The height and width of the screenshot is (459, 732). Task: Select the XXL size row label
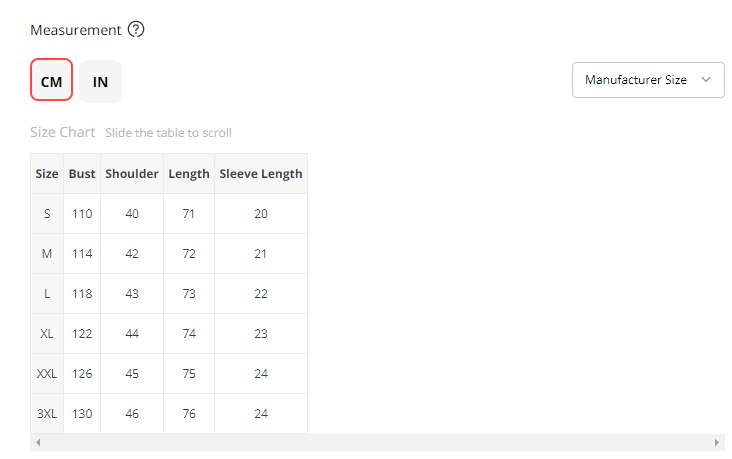point(47,374)
